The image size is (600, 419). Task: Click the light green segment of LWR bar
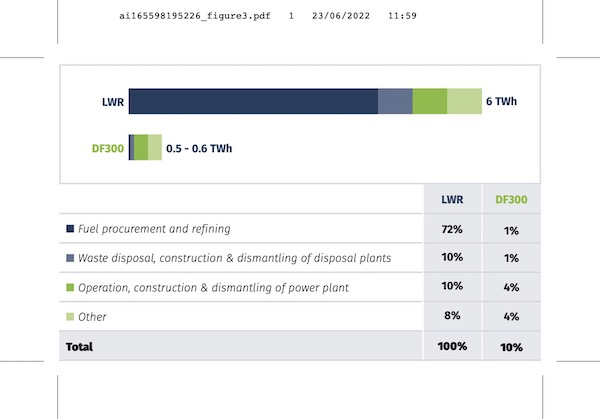pos(463,101)
